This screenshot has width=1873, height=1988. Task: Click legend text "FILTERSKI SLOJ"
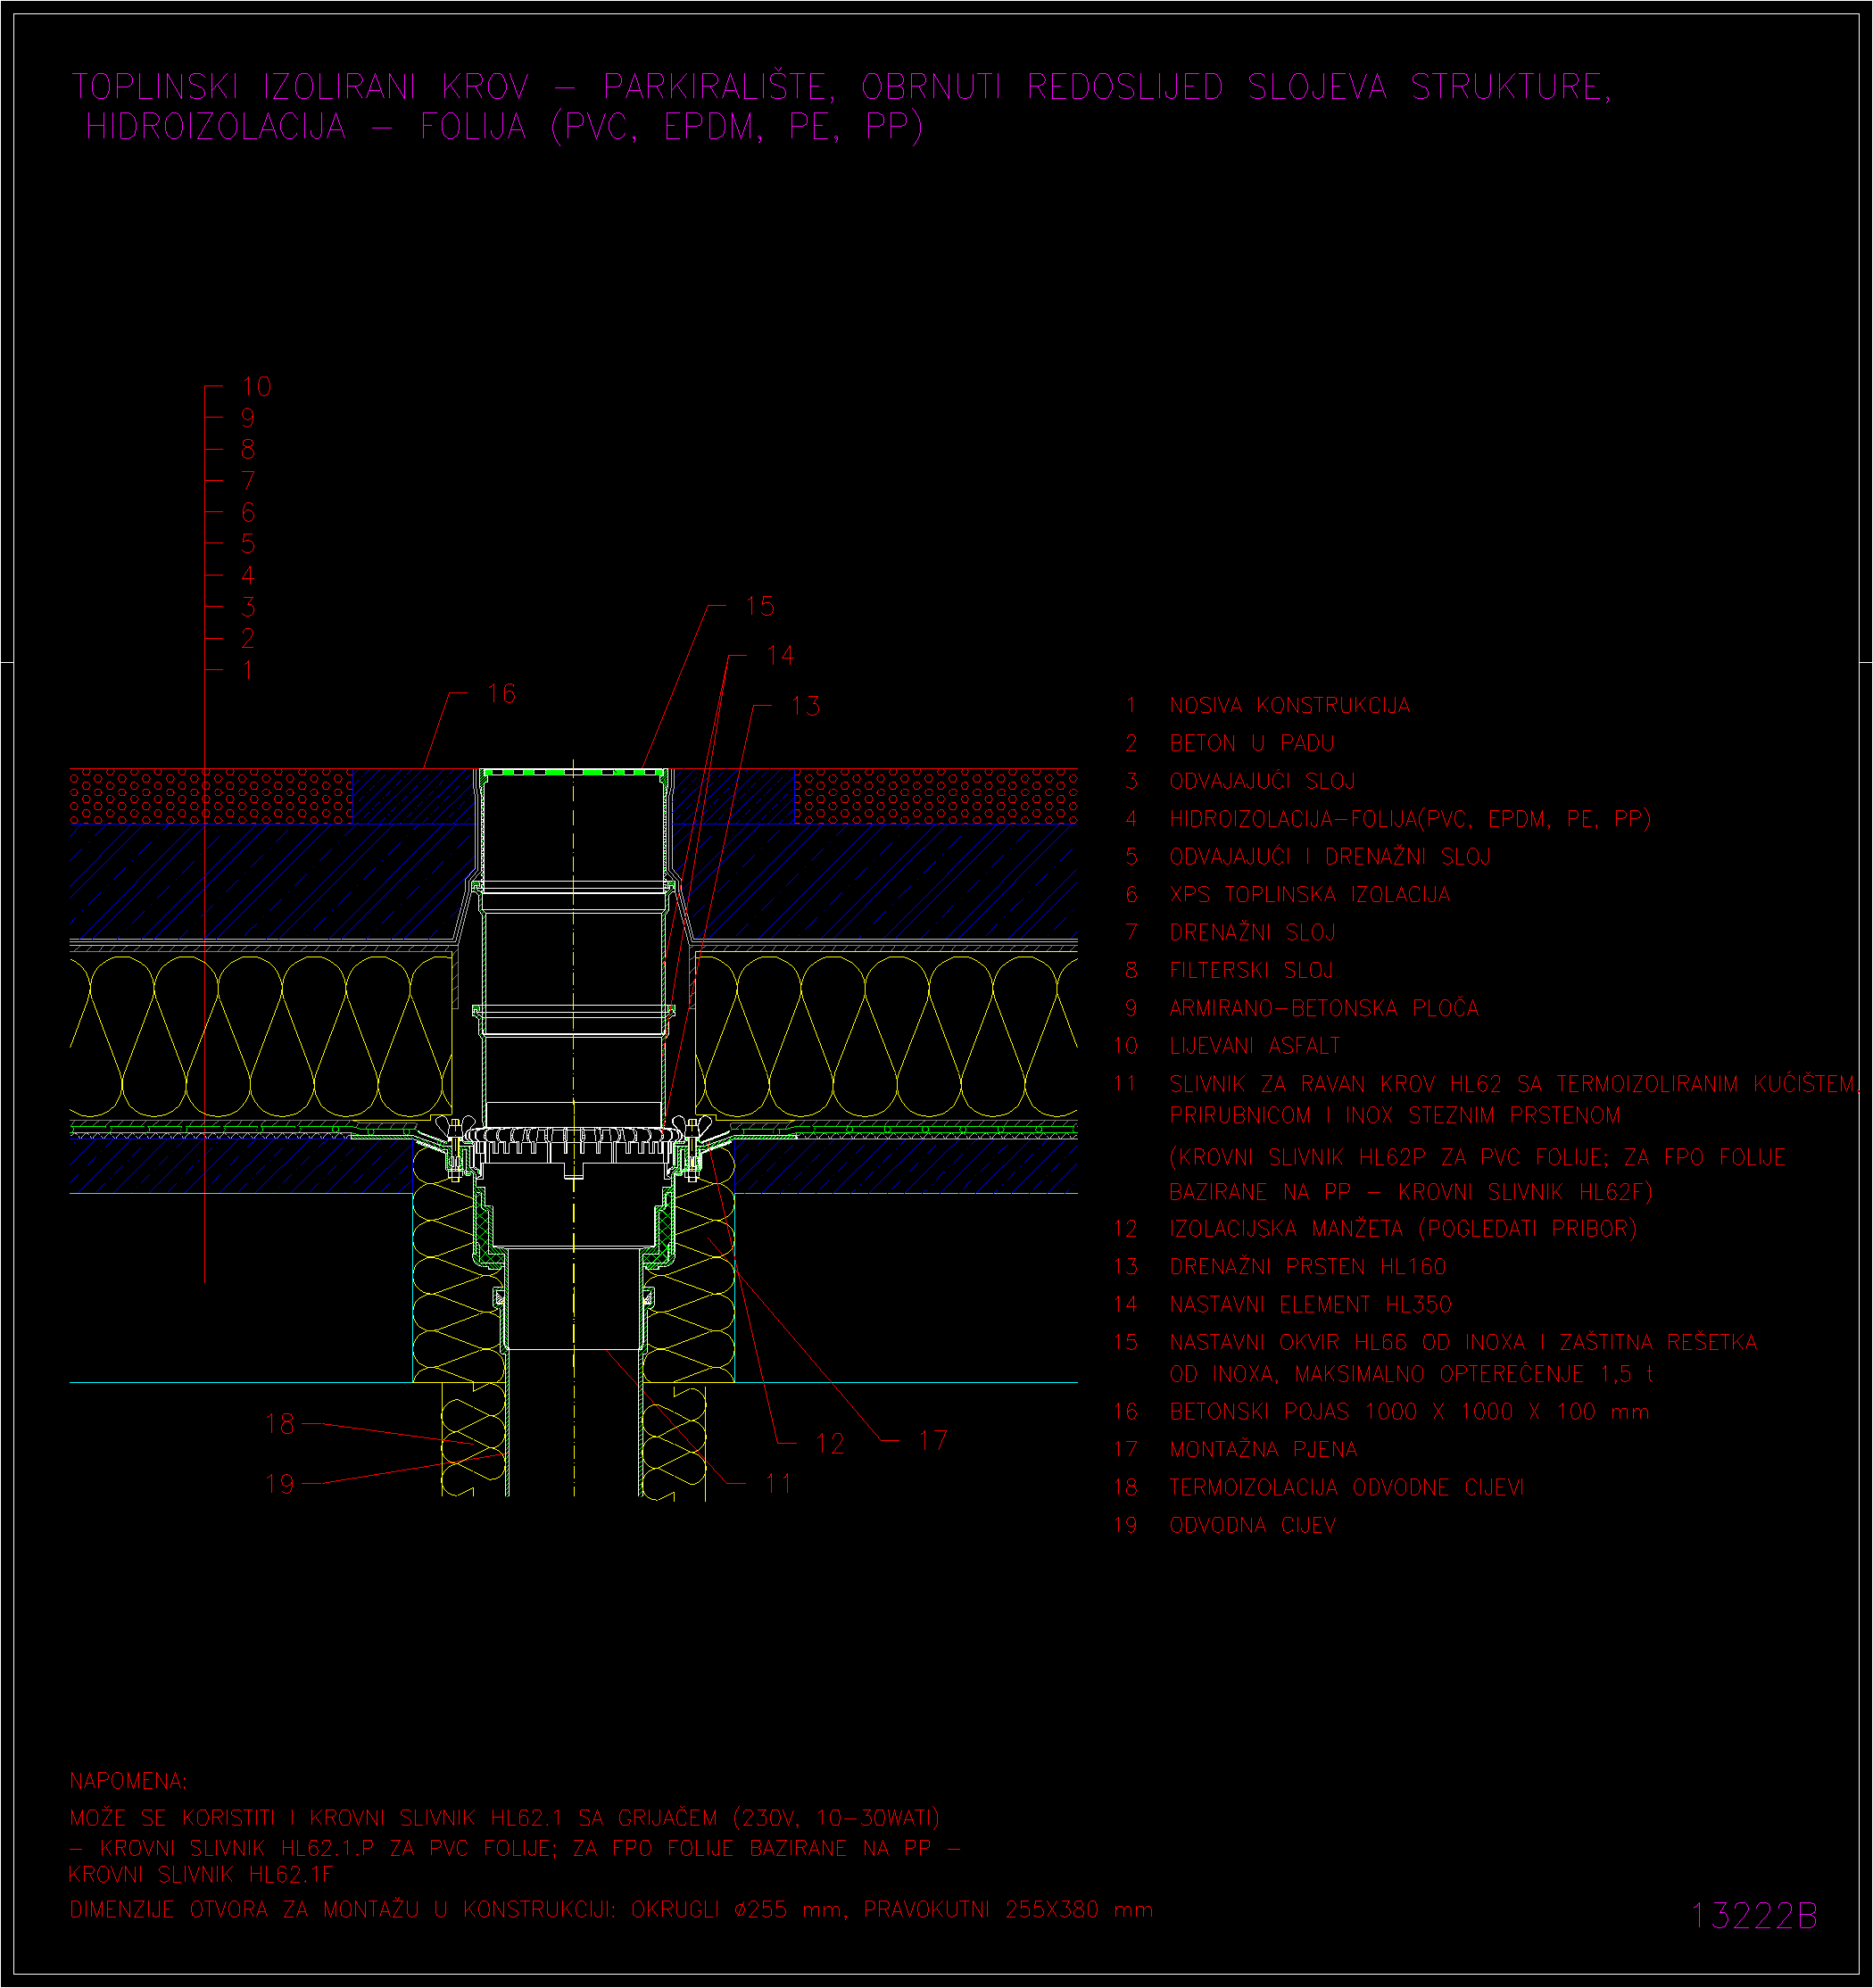coord(1251,970)
